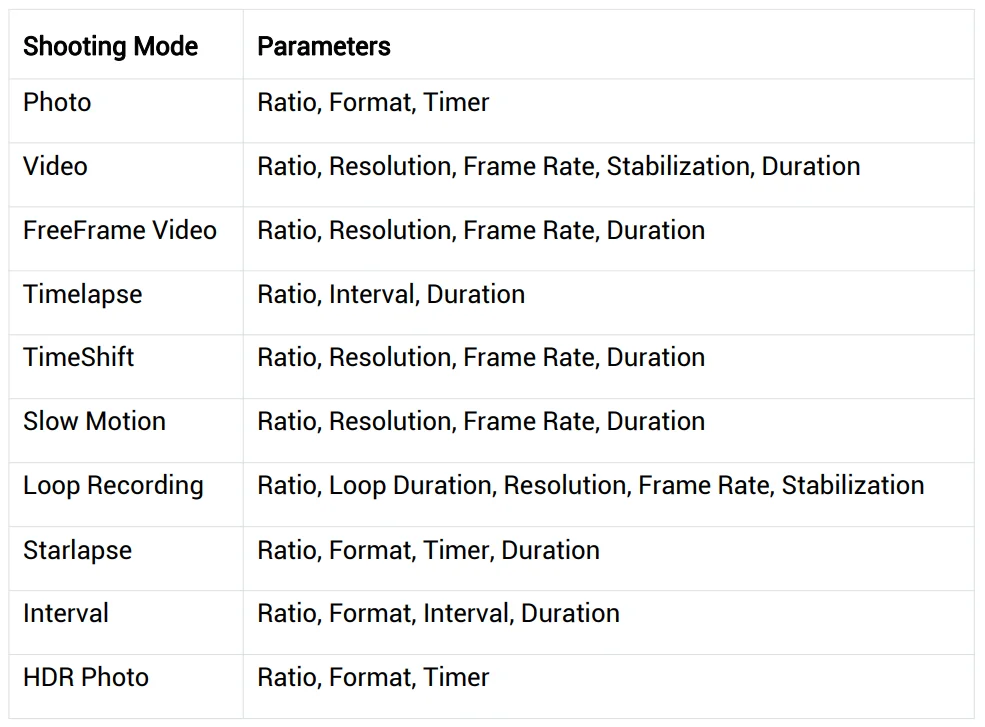The image size is (985, 727).
Task: Select the Video shooting mode cell
Action: coord(55,166)
